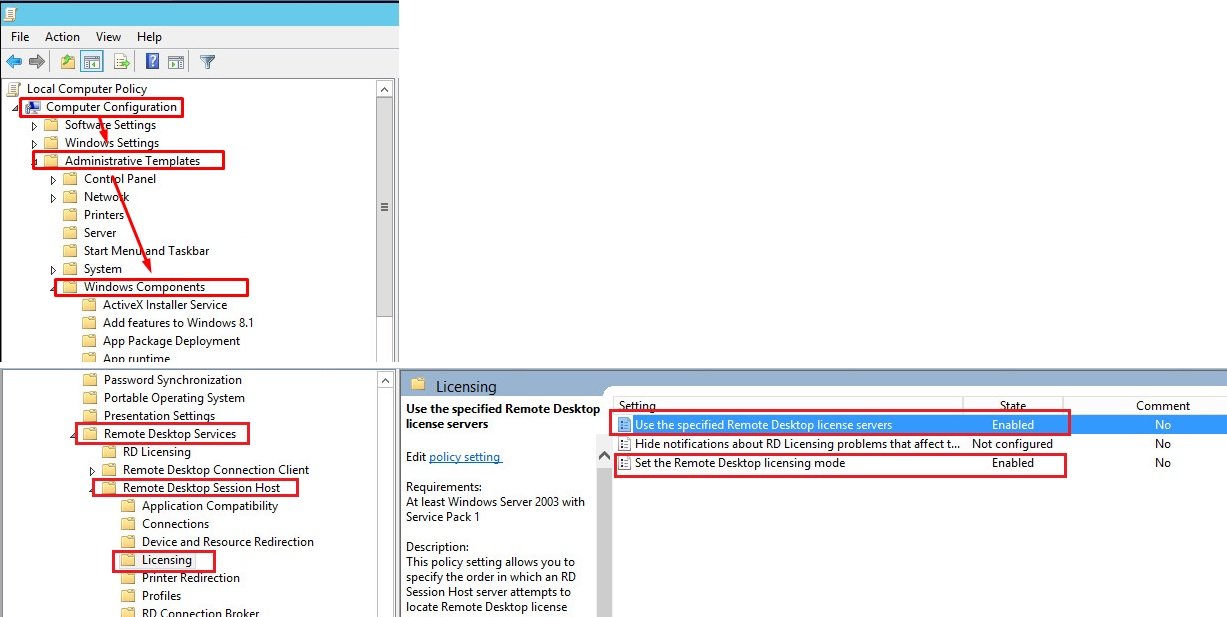Sort by the Comment column header

pyautogui.click(x=1162, y=406)
